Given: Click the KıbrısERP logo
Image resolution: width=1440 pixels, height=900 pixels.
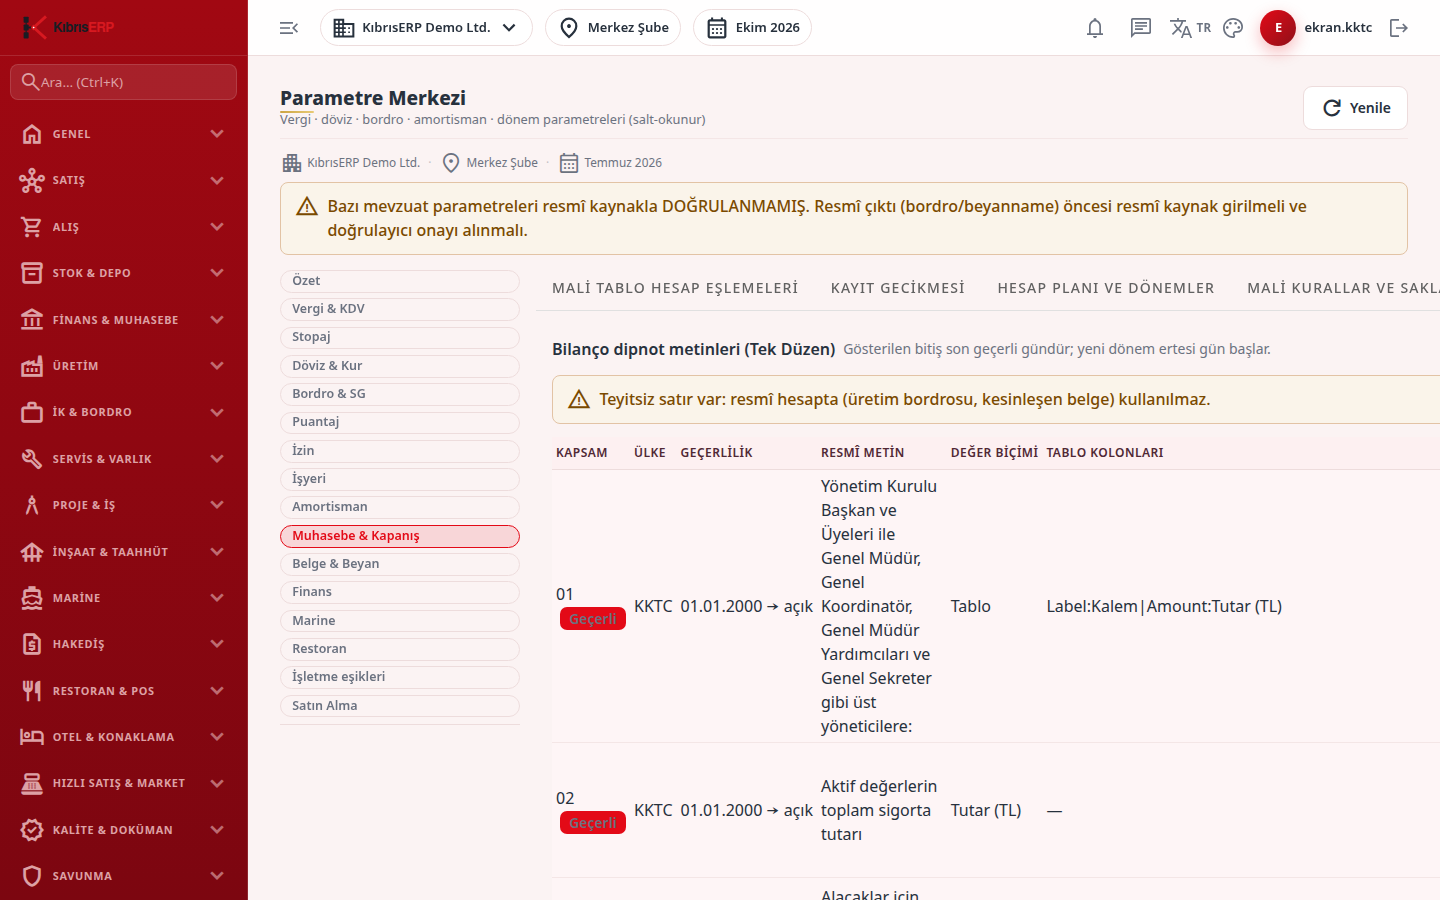Looking at the screenshot, I should click(68, 27).
